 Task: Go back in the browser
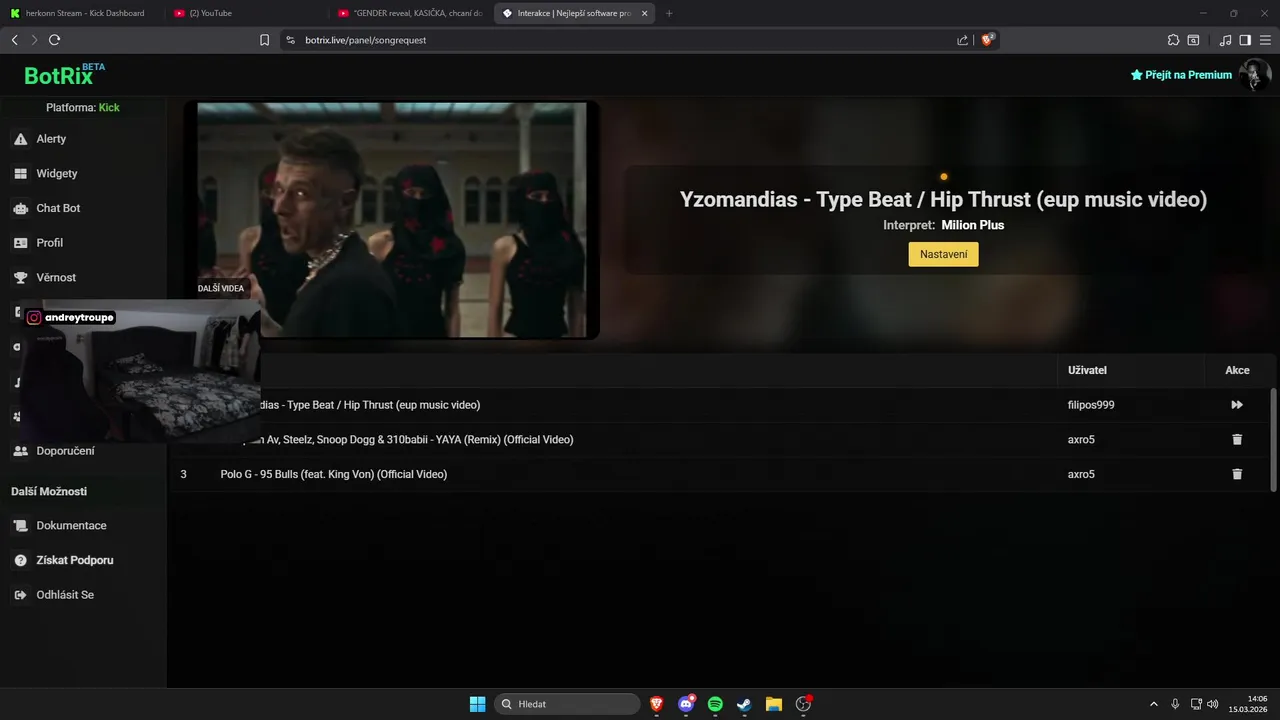(14, 40)
